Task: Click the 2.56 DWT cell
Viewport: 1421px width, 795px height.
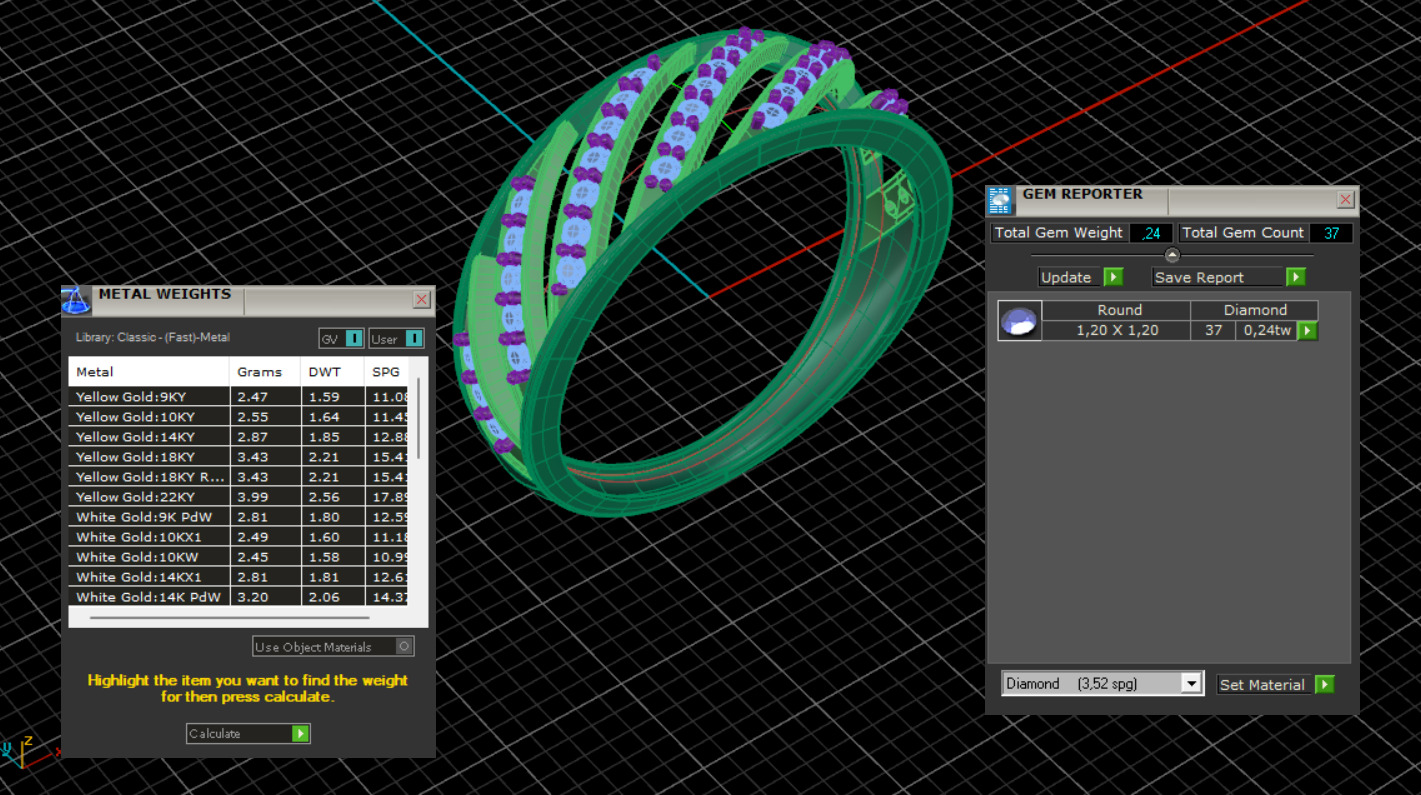Action: coord(333,497)
